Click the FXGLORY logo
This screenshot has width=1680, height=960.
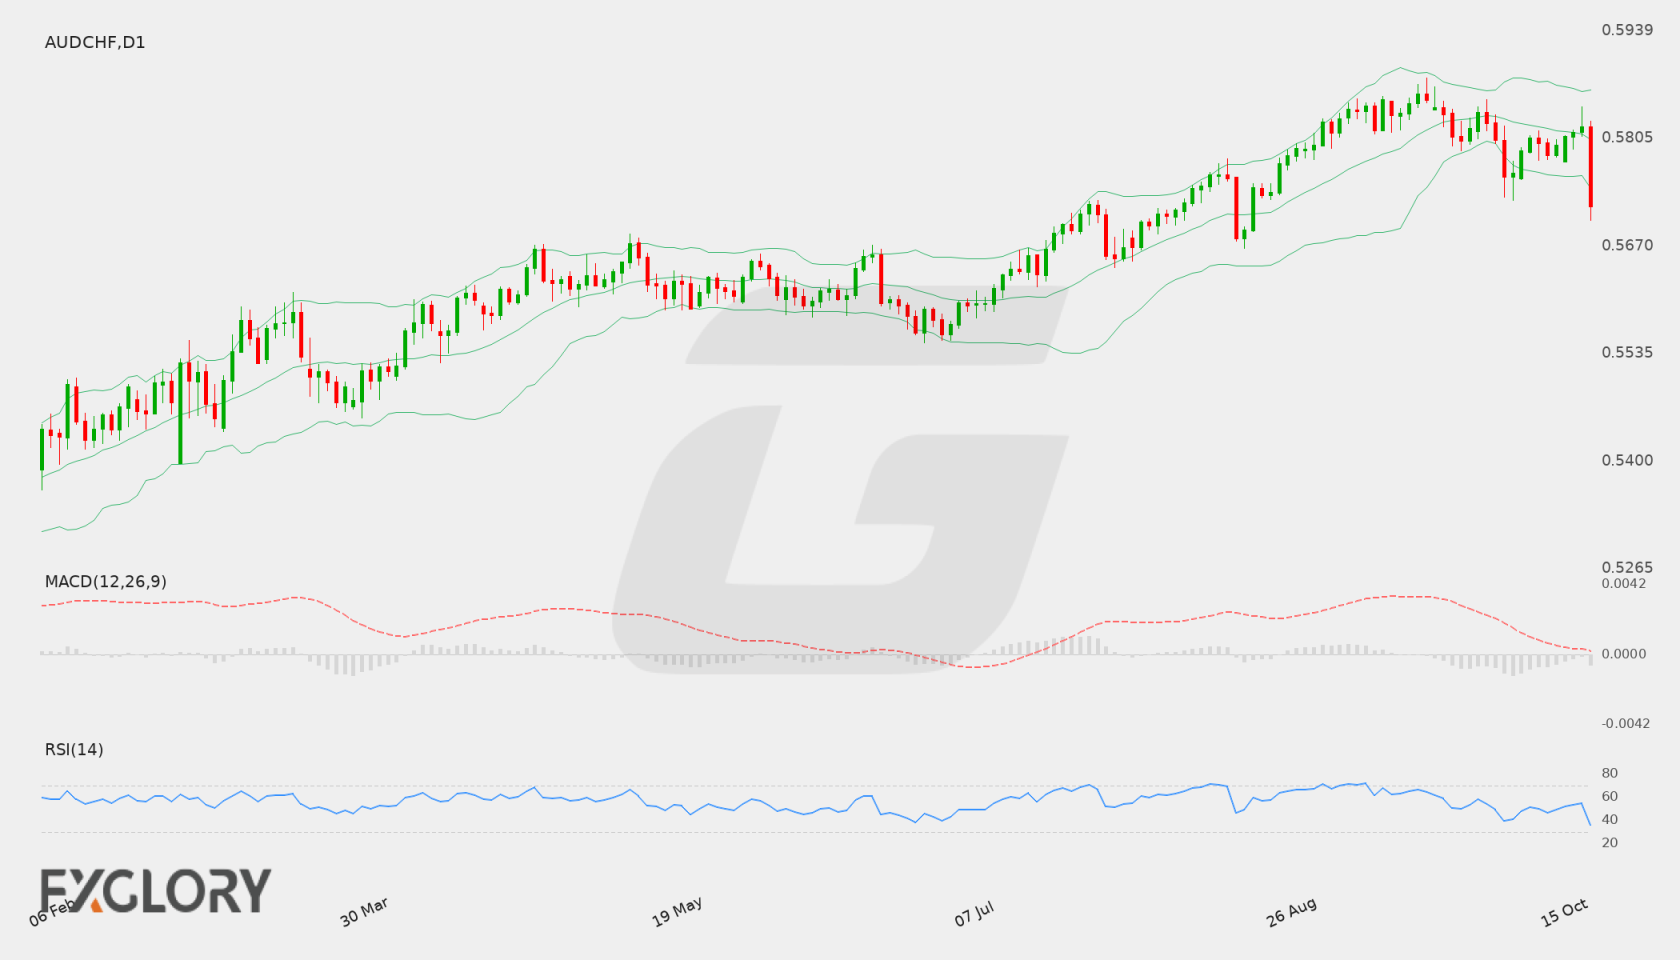click(155, 890)
